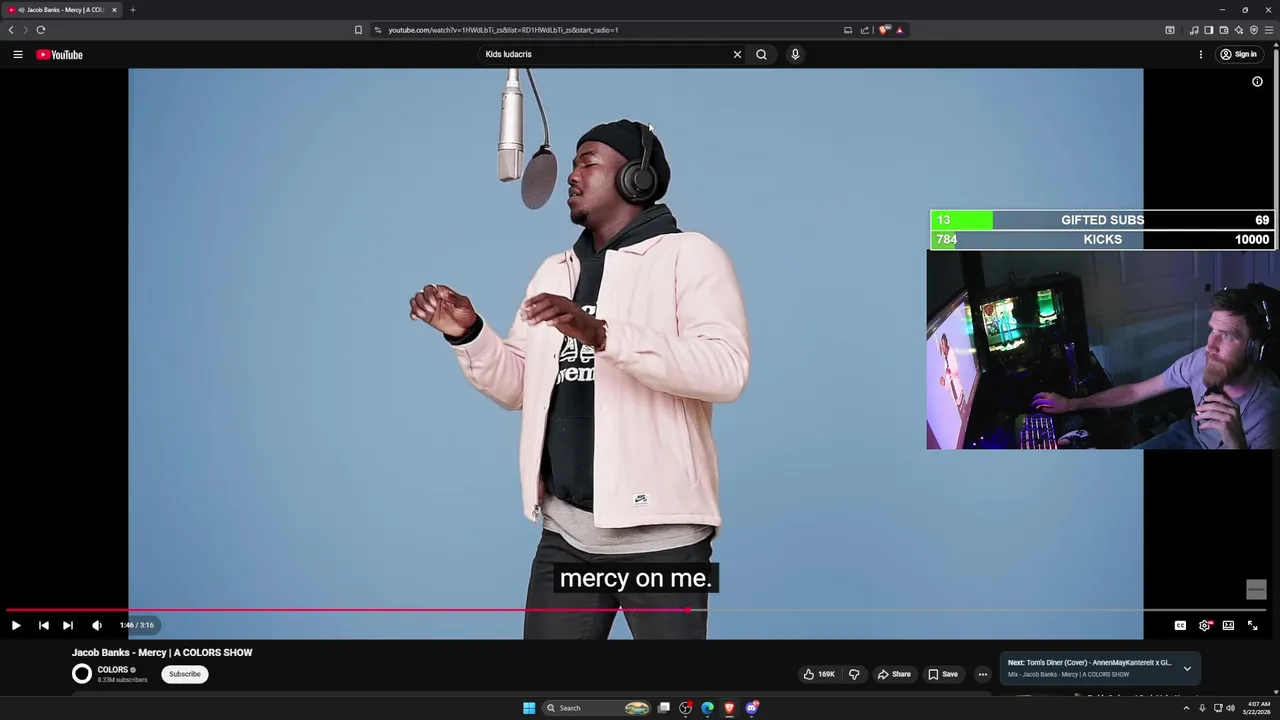Open Microsoft Edge from the taskbar
Image resolution: width=1280 pixels, height=720 pixels.
707,708
